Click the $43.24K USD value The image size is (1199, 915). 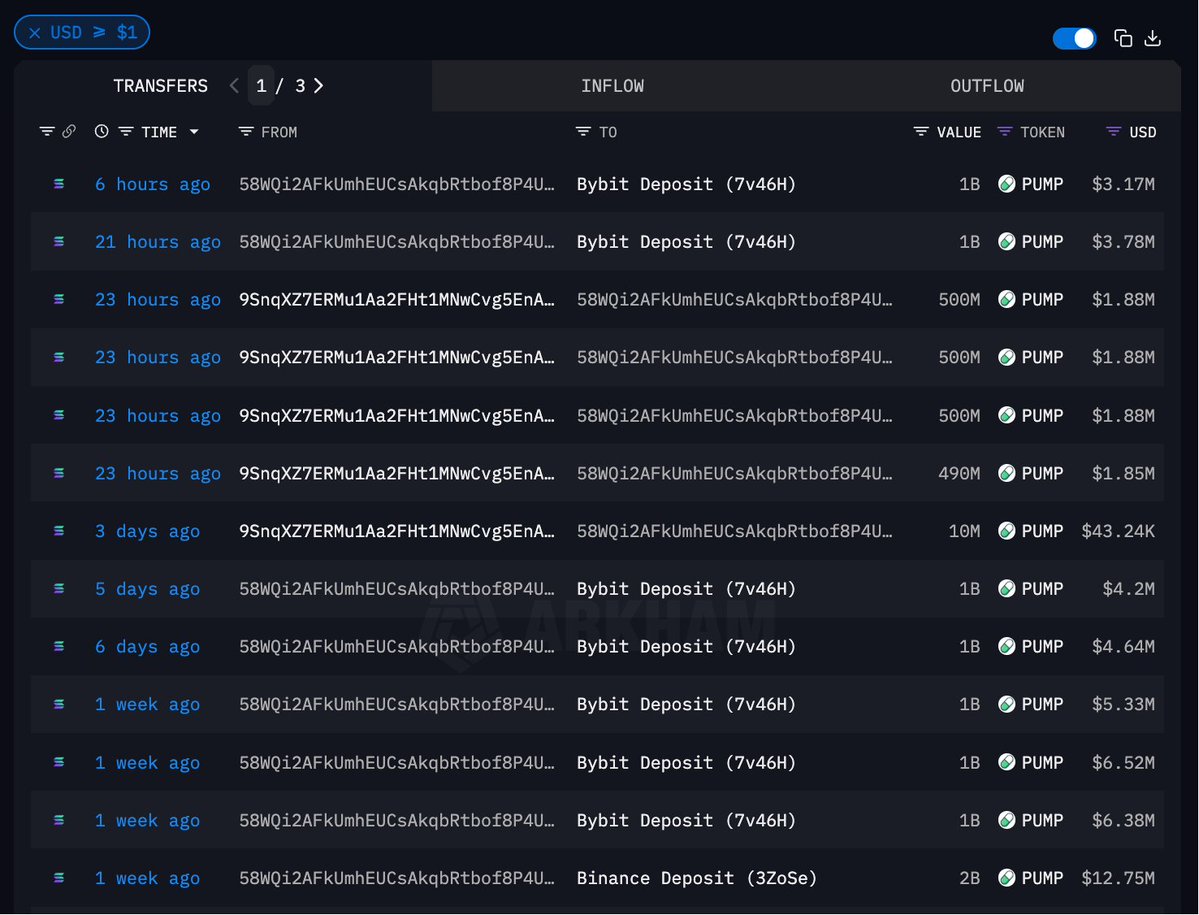pos(1118,531)
